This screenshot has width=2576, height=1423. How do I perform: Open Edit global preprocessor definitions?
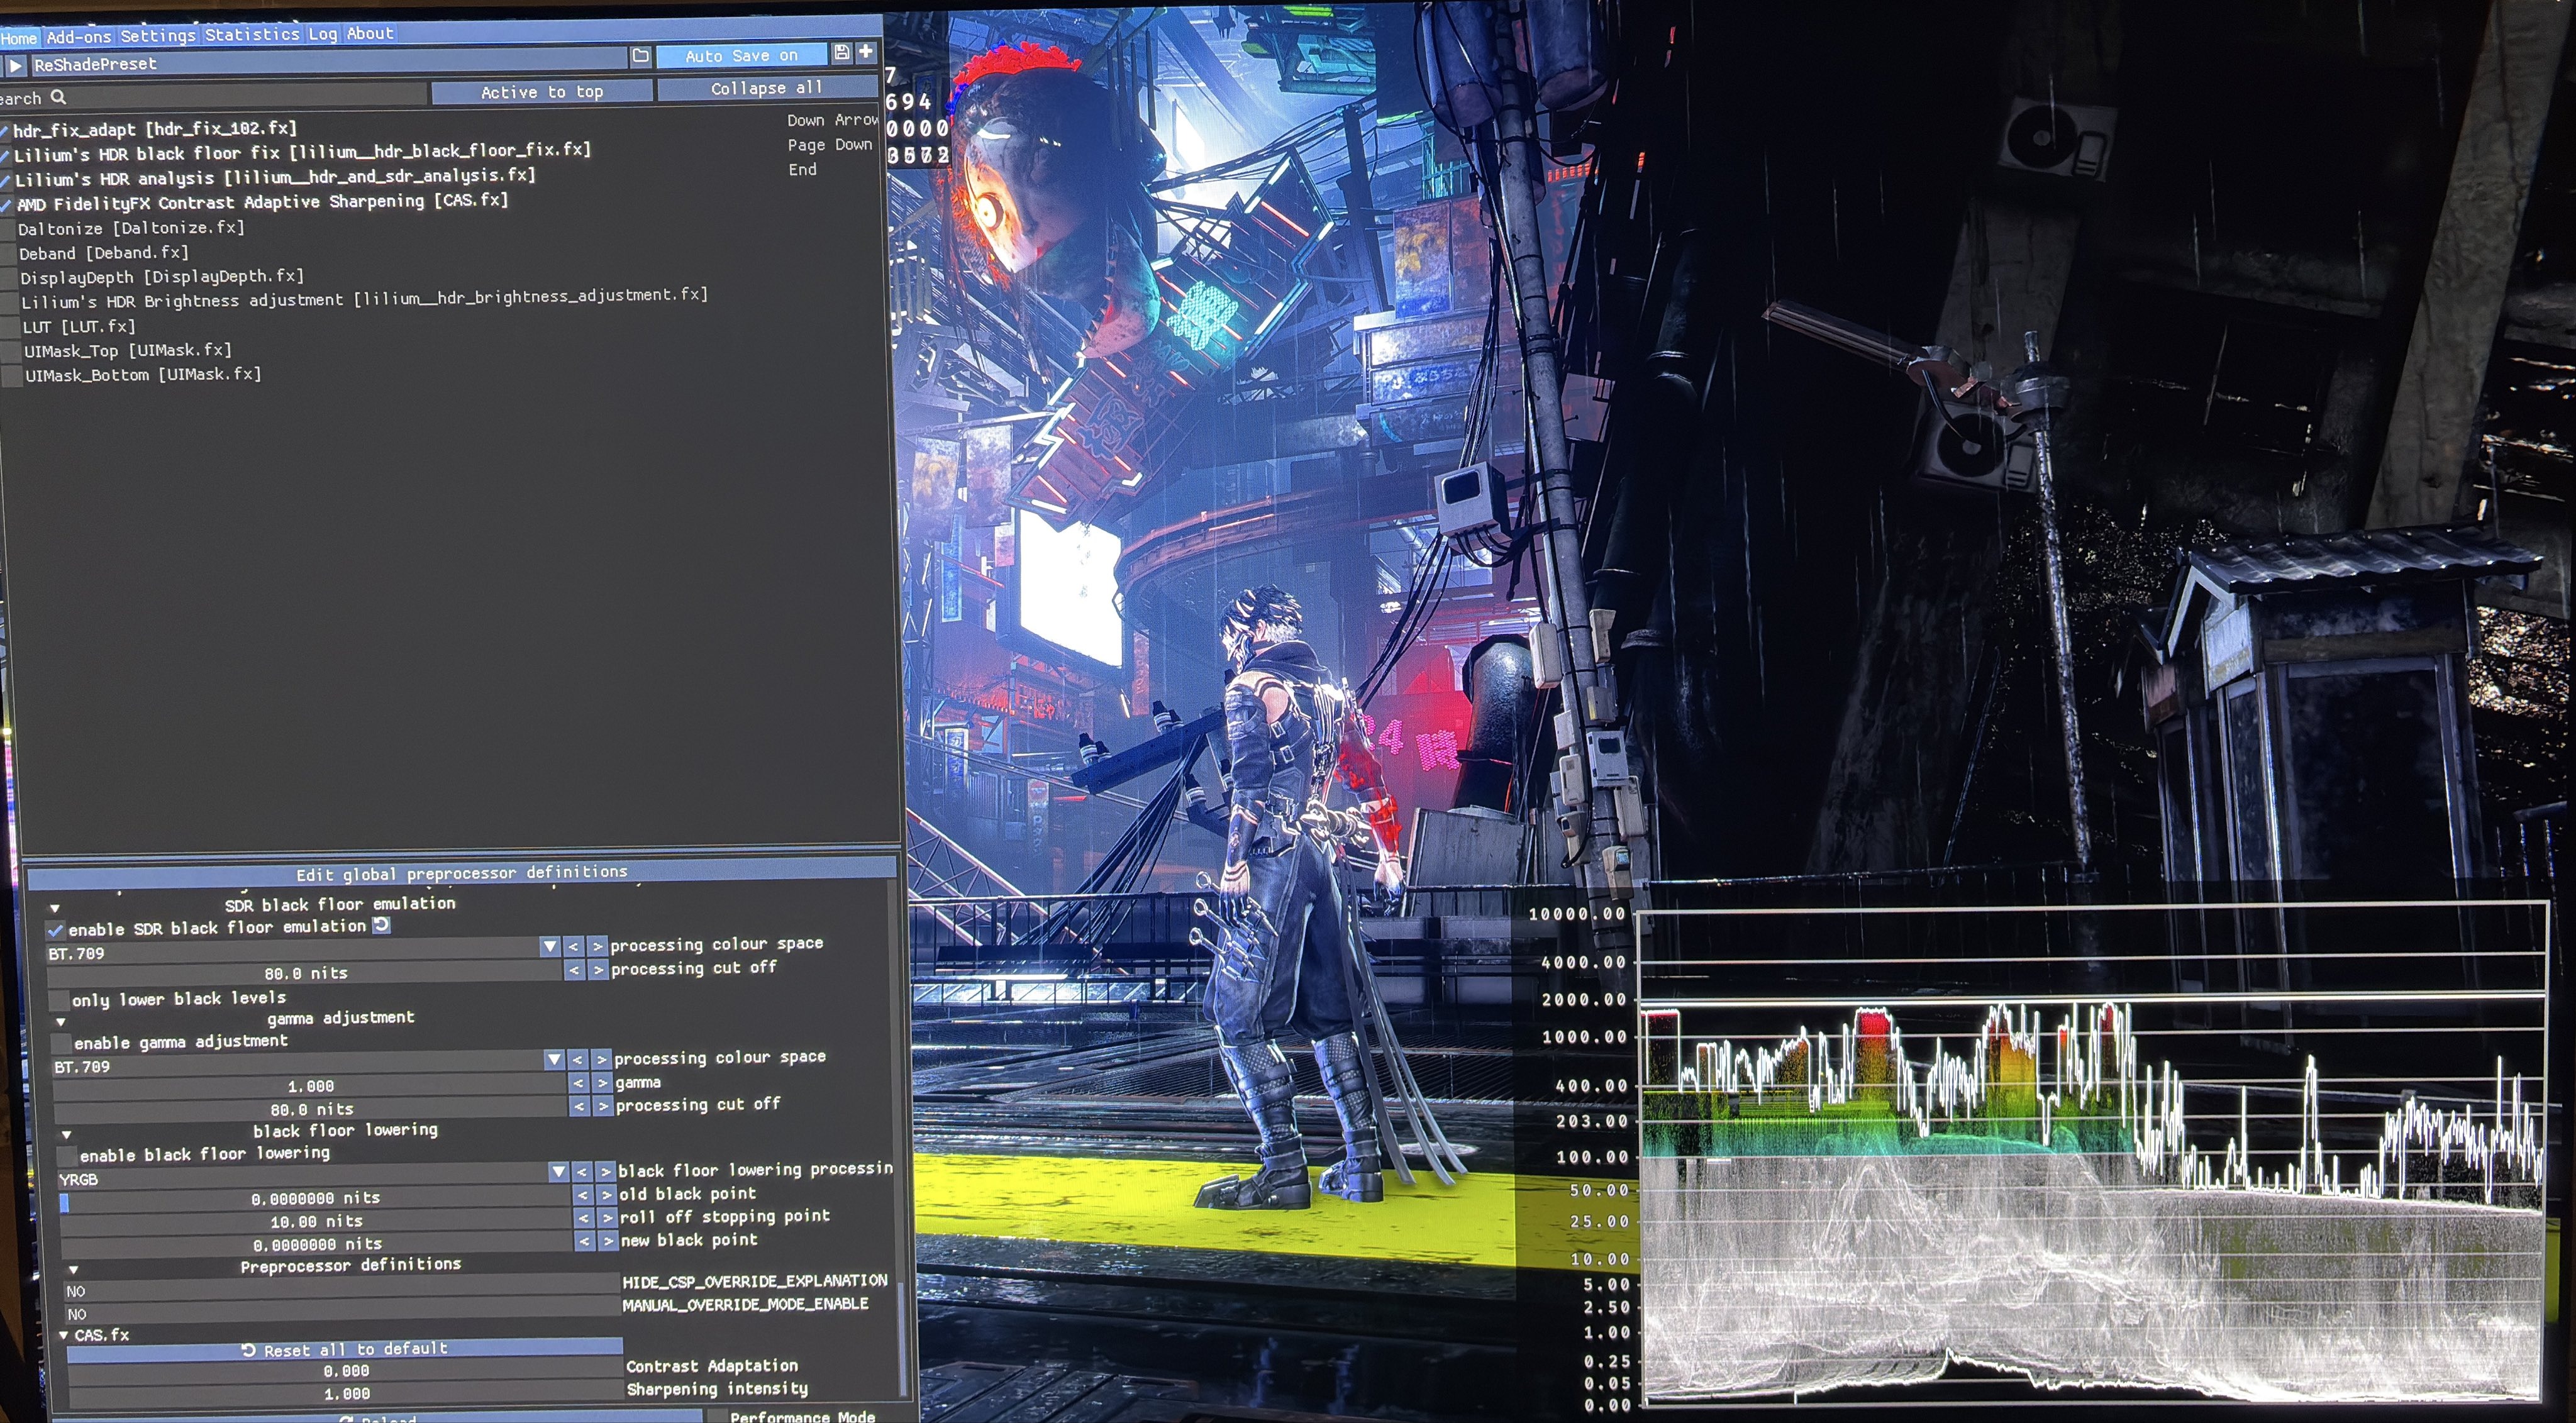461,873
